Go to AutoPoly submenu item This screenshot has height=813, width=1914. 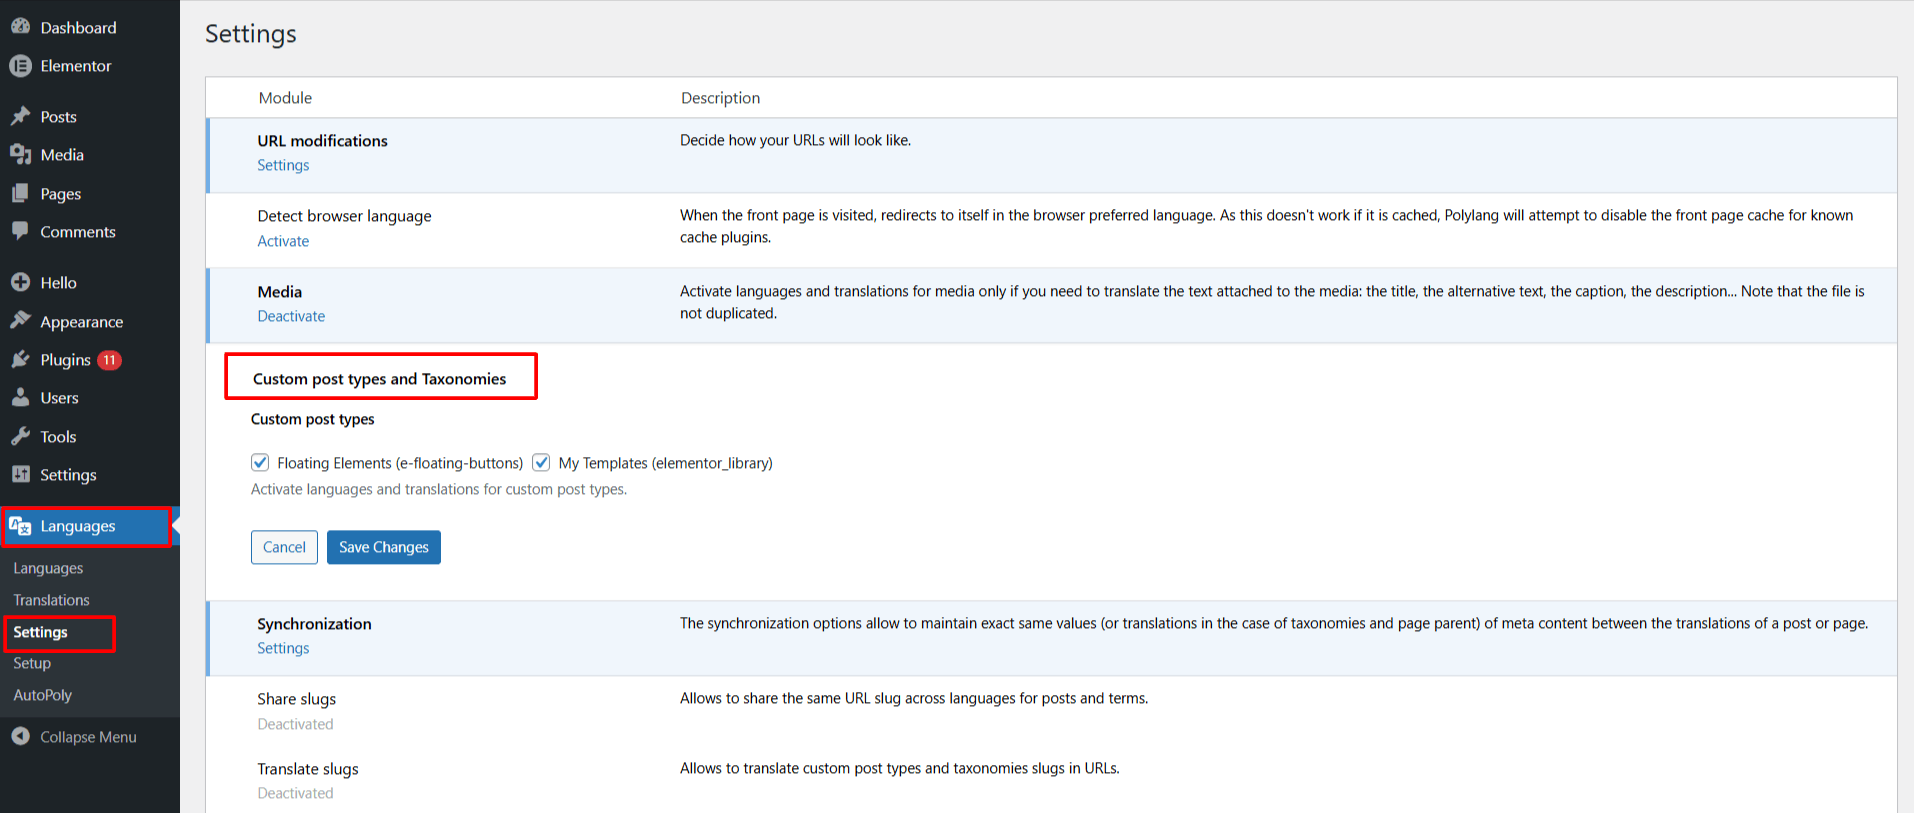(x=43, y=695)
